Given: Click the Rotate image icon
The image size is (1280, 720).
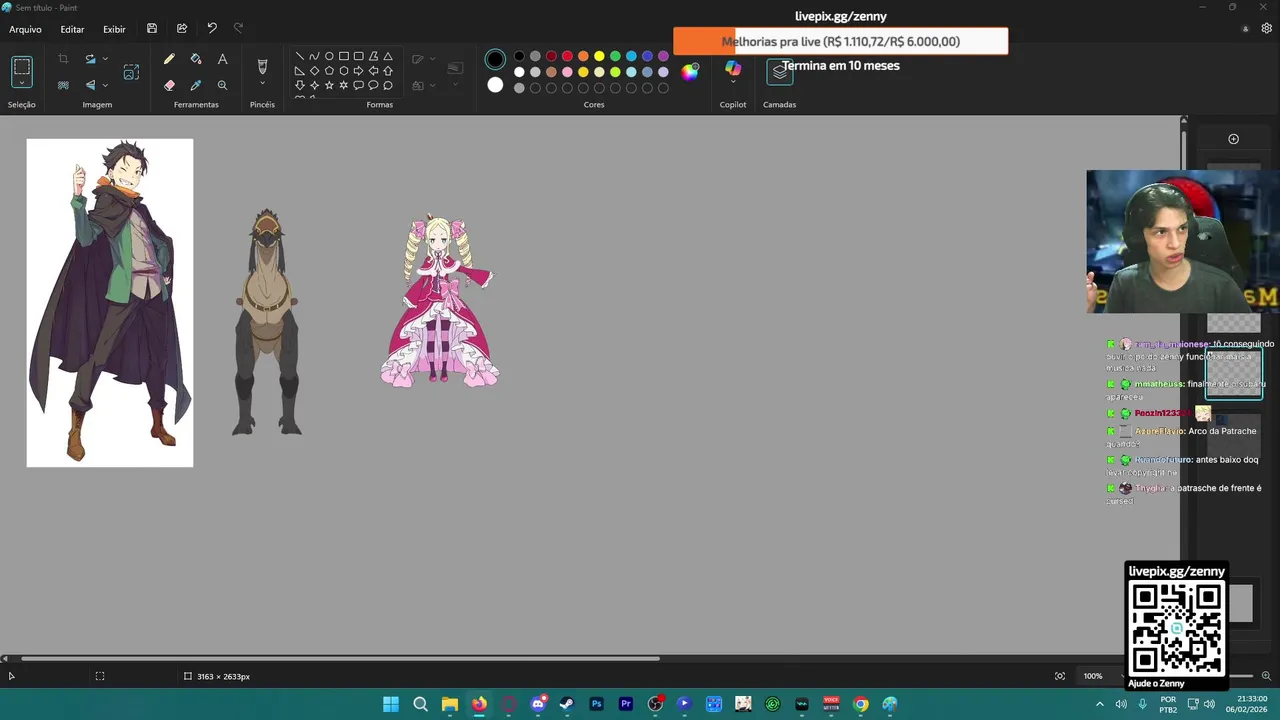Looking at the screenshot, I should [x=90, y=59].
